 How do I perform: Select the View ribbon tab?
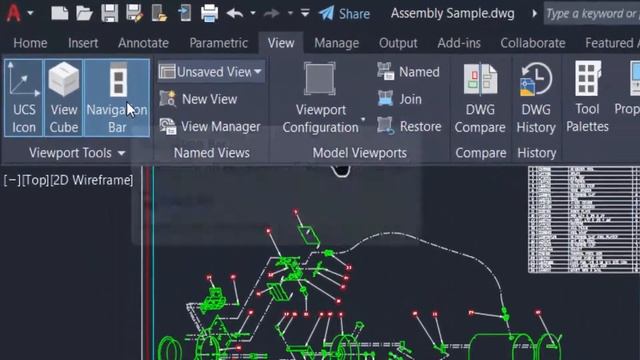pos(281,43)
